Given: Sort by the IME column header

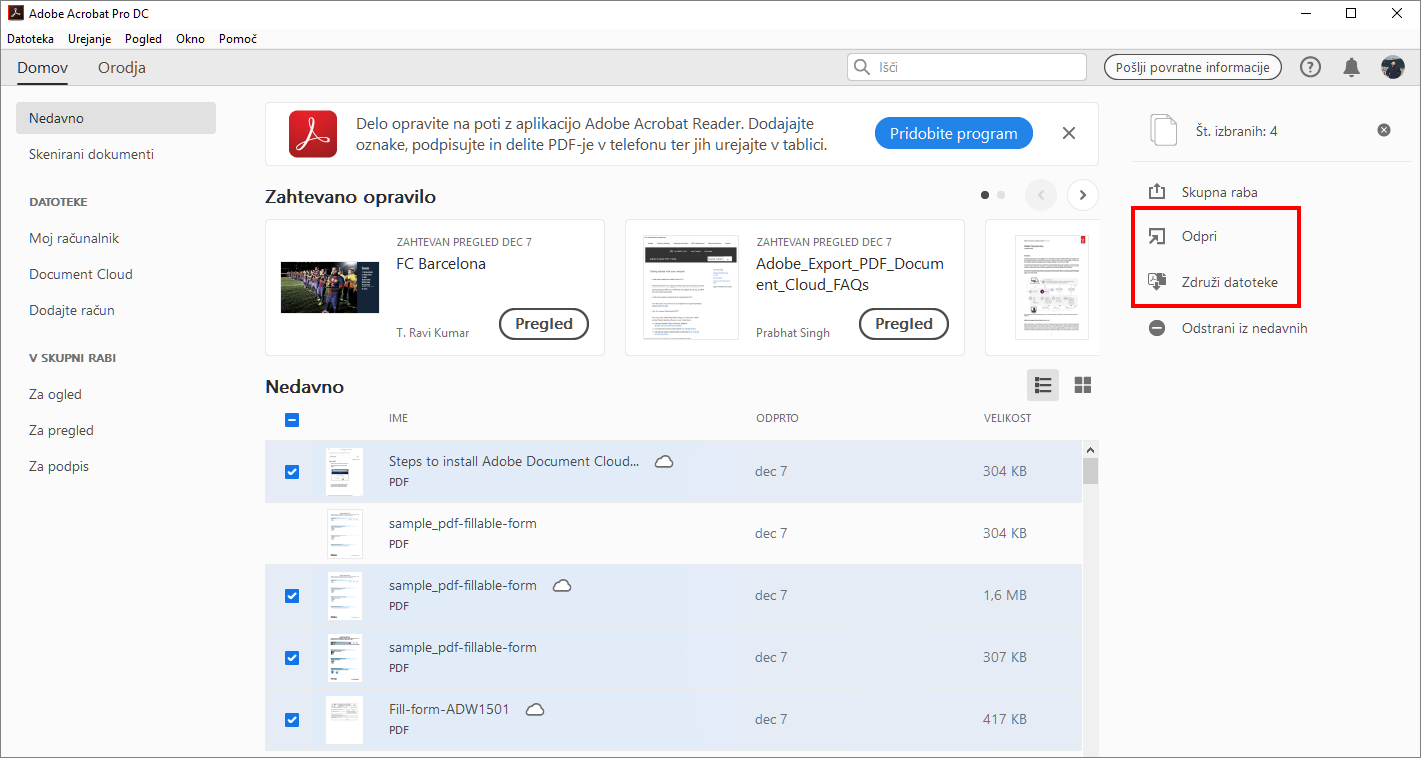Looking at the screenshot, I should [398, 418].
